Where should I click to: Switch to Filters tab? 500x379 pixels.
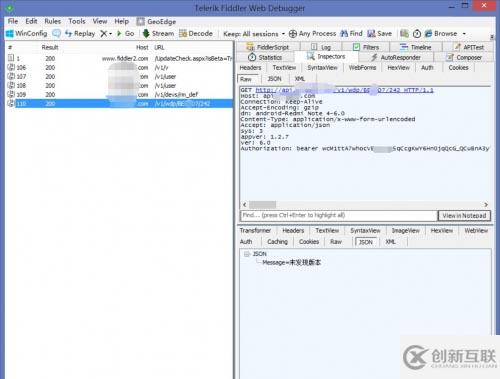[x=366, y=47]
